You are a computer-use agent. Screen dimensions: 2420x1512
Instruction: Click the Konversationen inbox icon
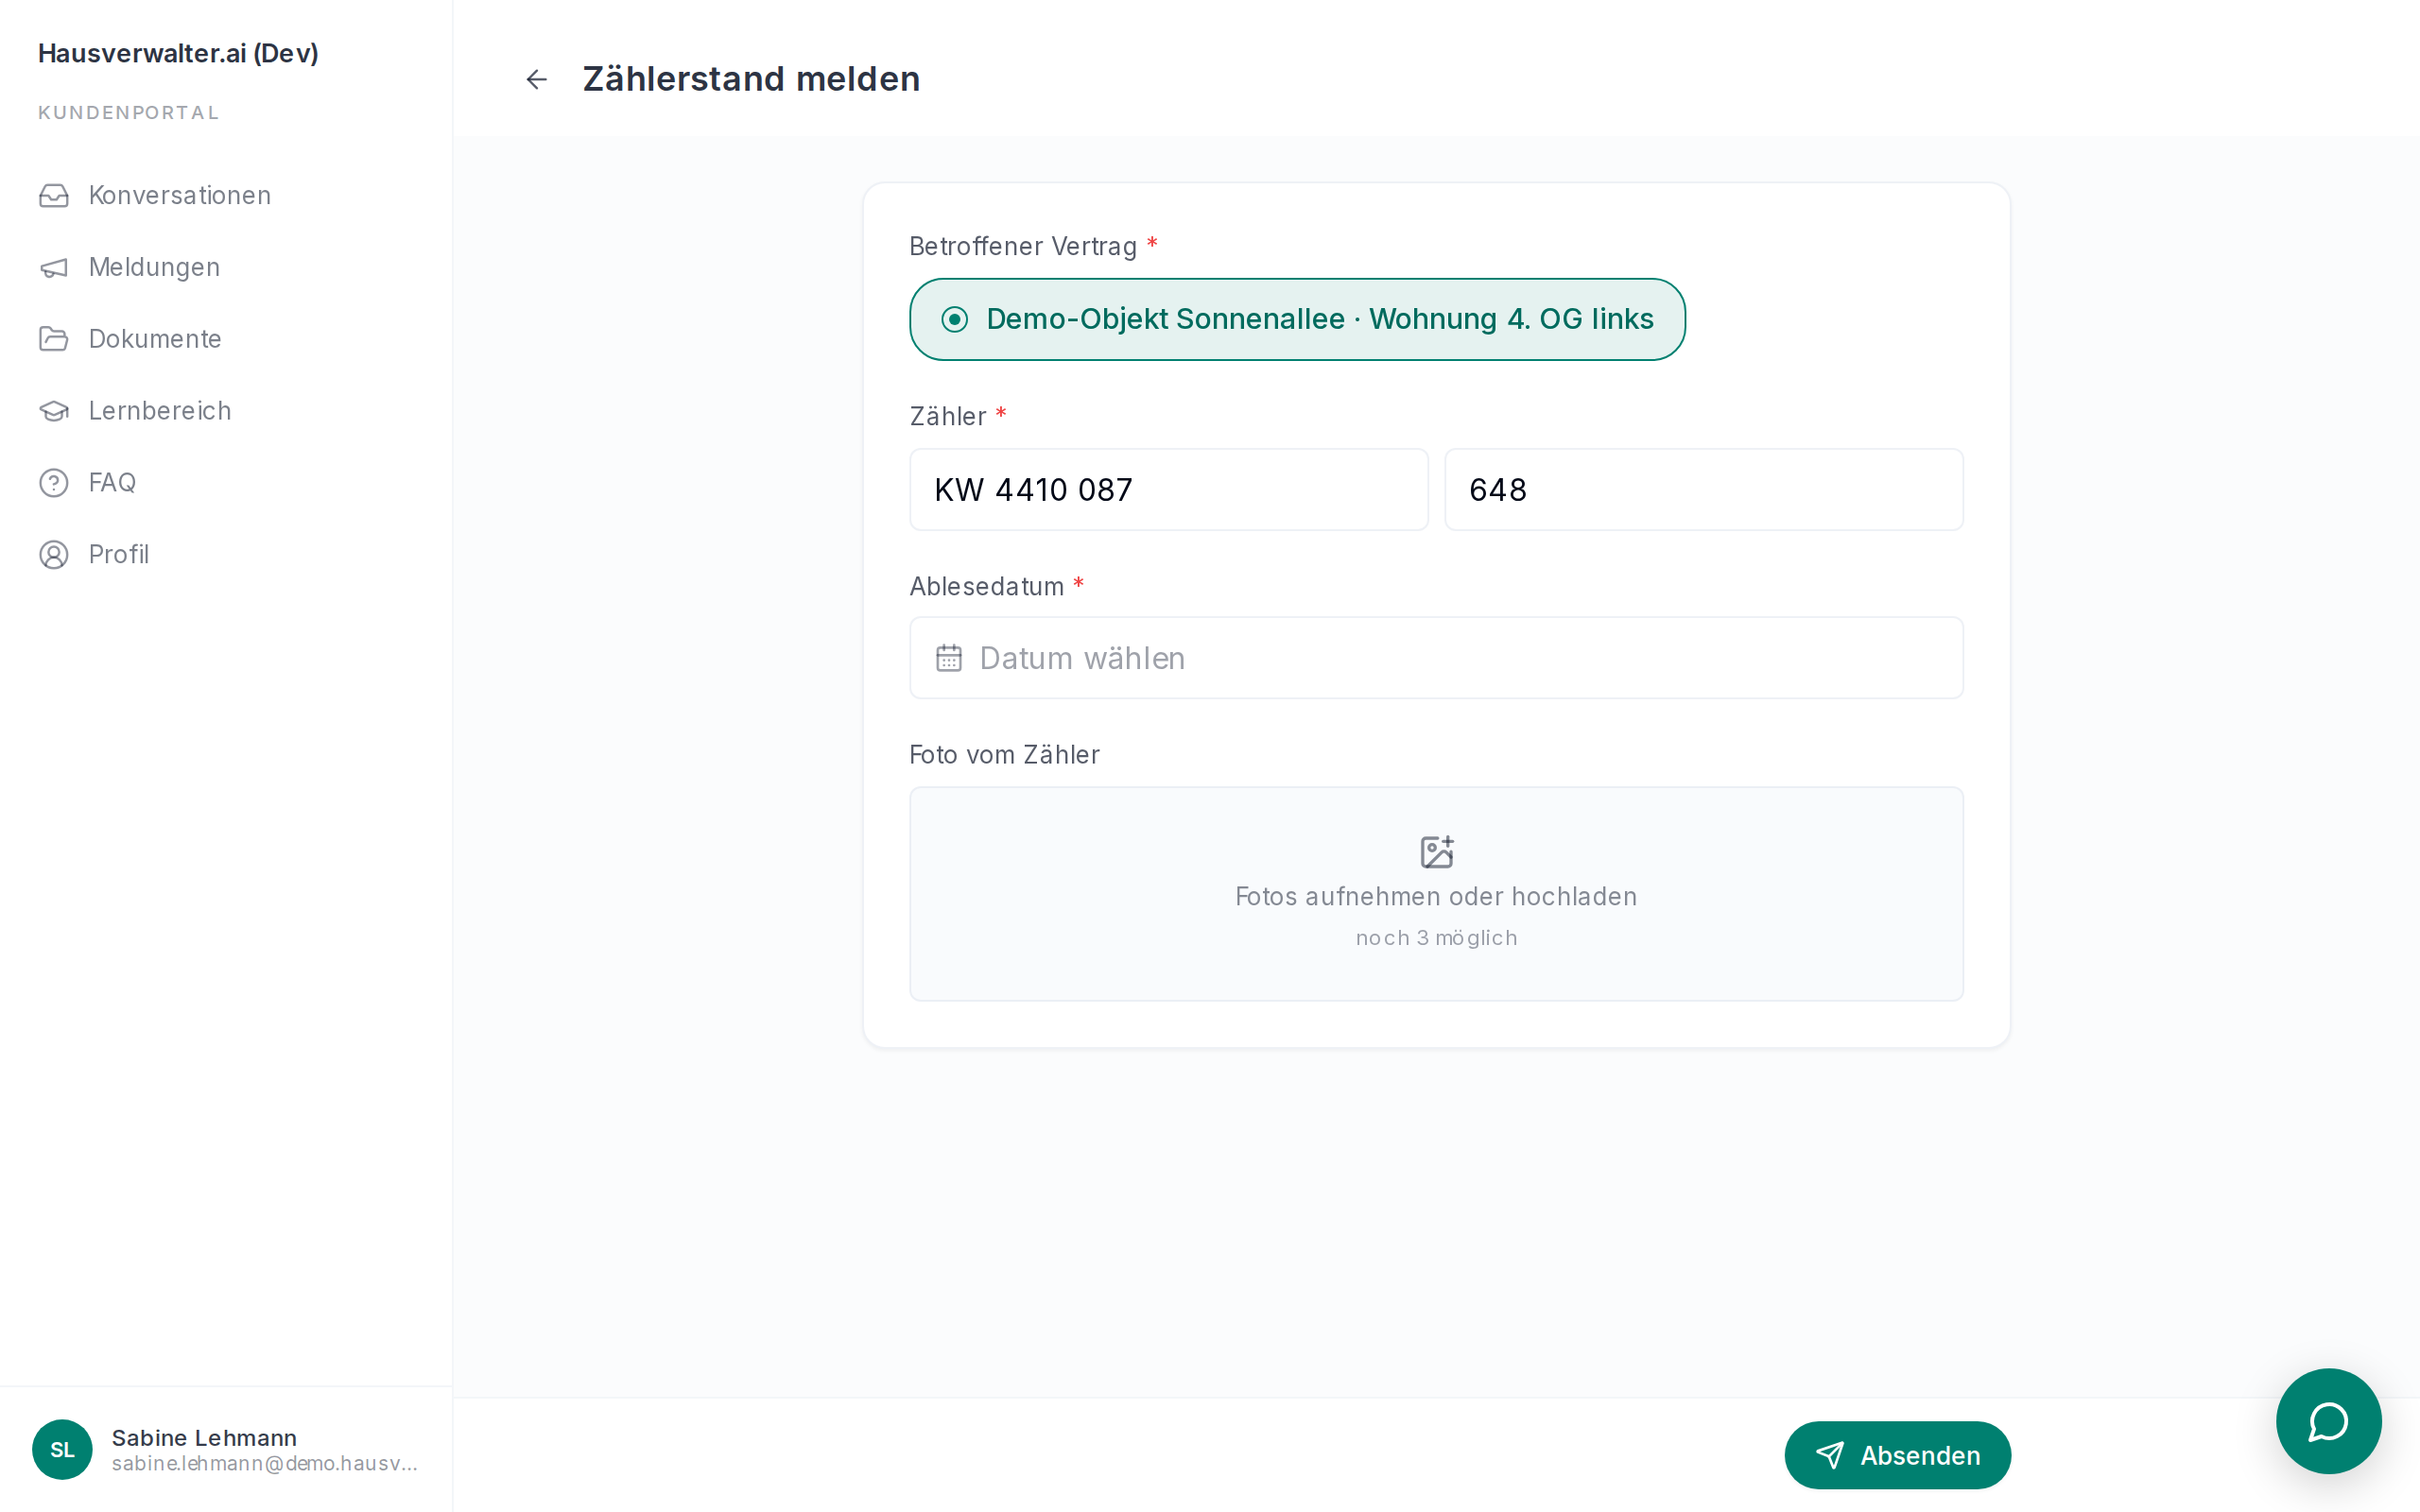[54, 195]
